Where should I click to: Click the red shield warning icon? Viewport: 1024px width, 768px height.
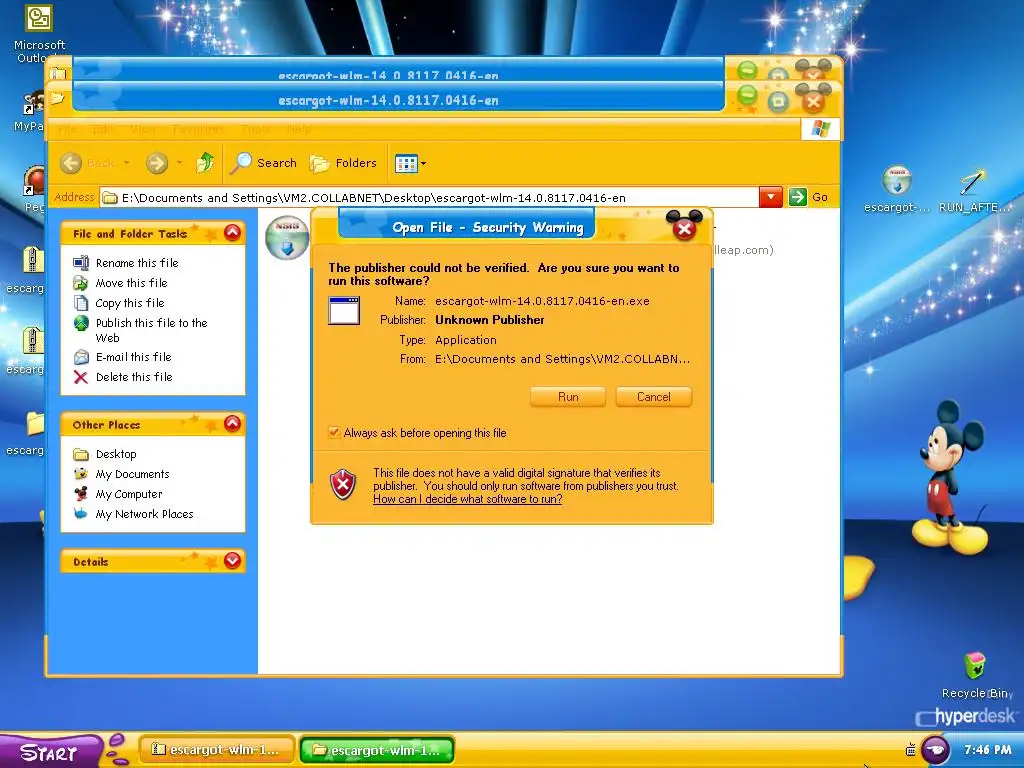[343, 485]
